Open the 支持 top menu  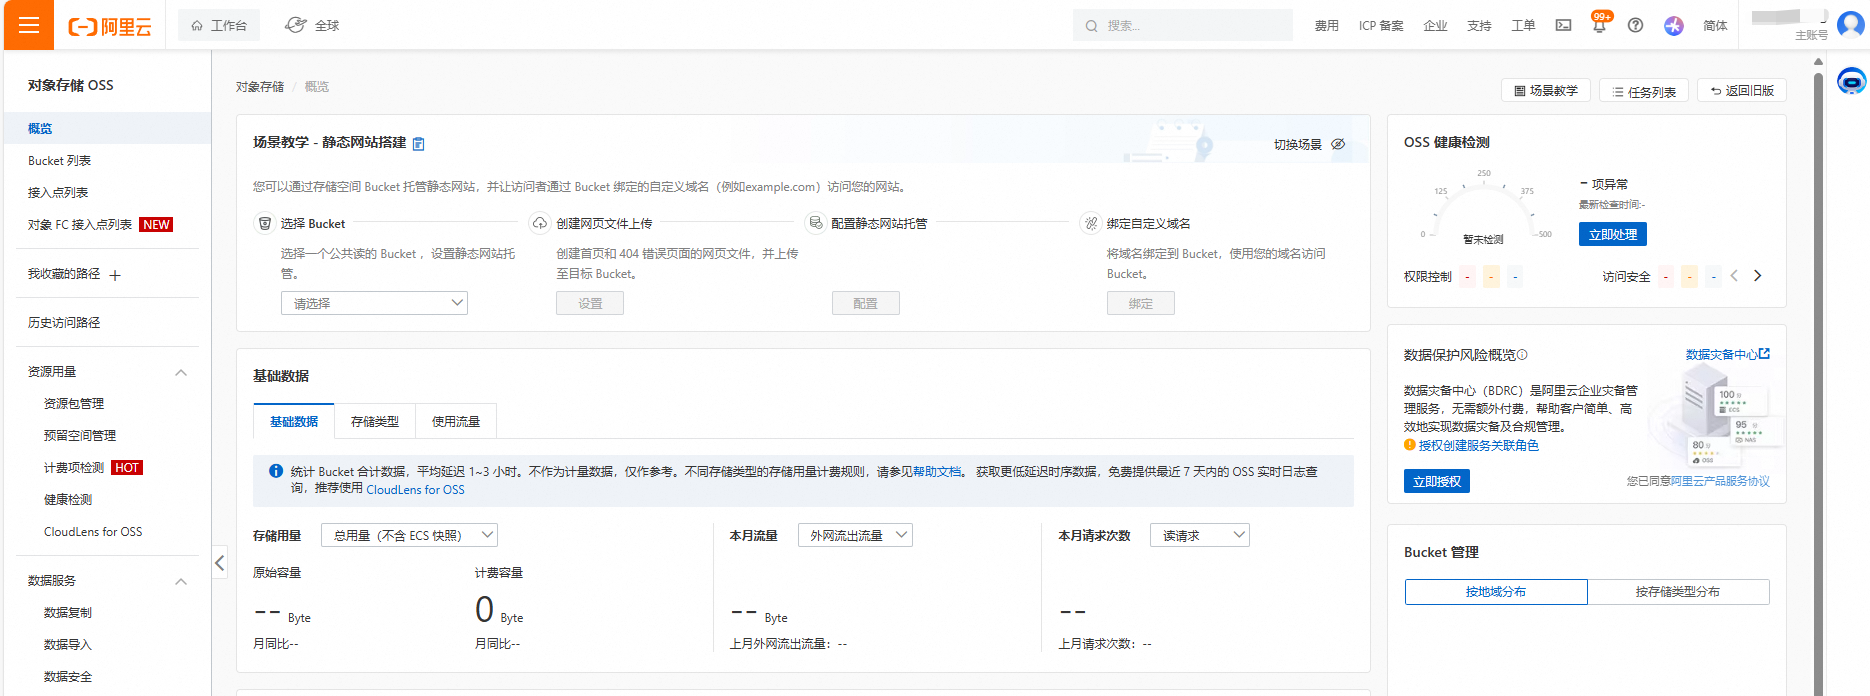point(1479,26)
